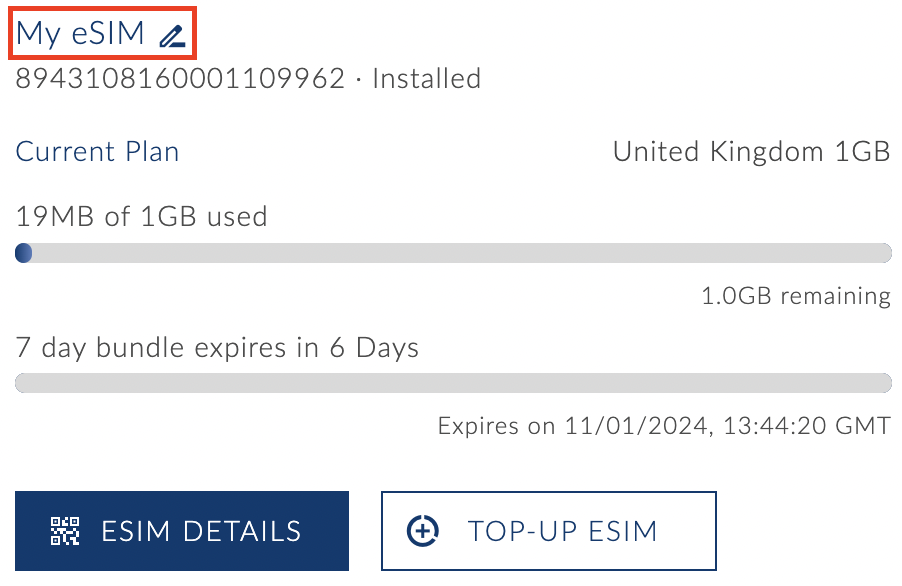Open the Current Plan link

(x=96, y=151)
